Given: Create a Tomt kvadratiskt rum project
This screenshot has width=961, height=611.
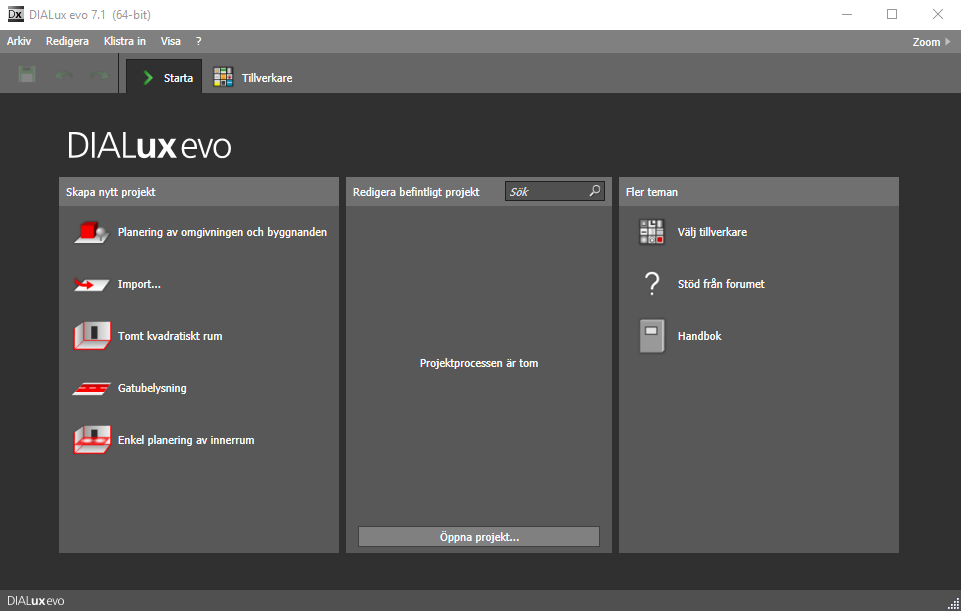Looking at the screenshot, I should click(170, 336).
